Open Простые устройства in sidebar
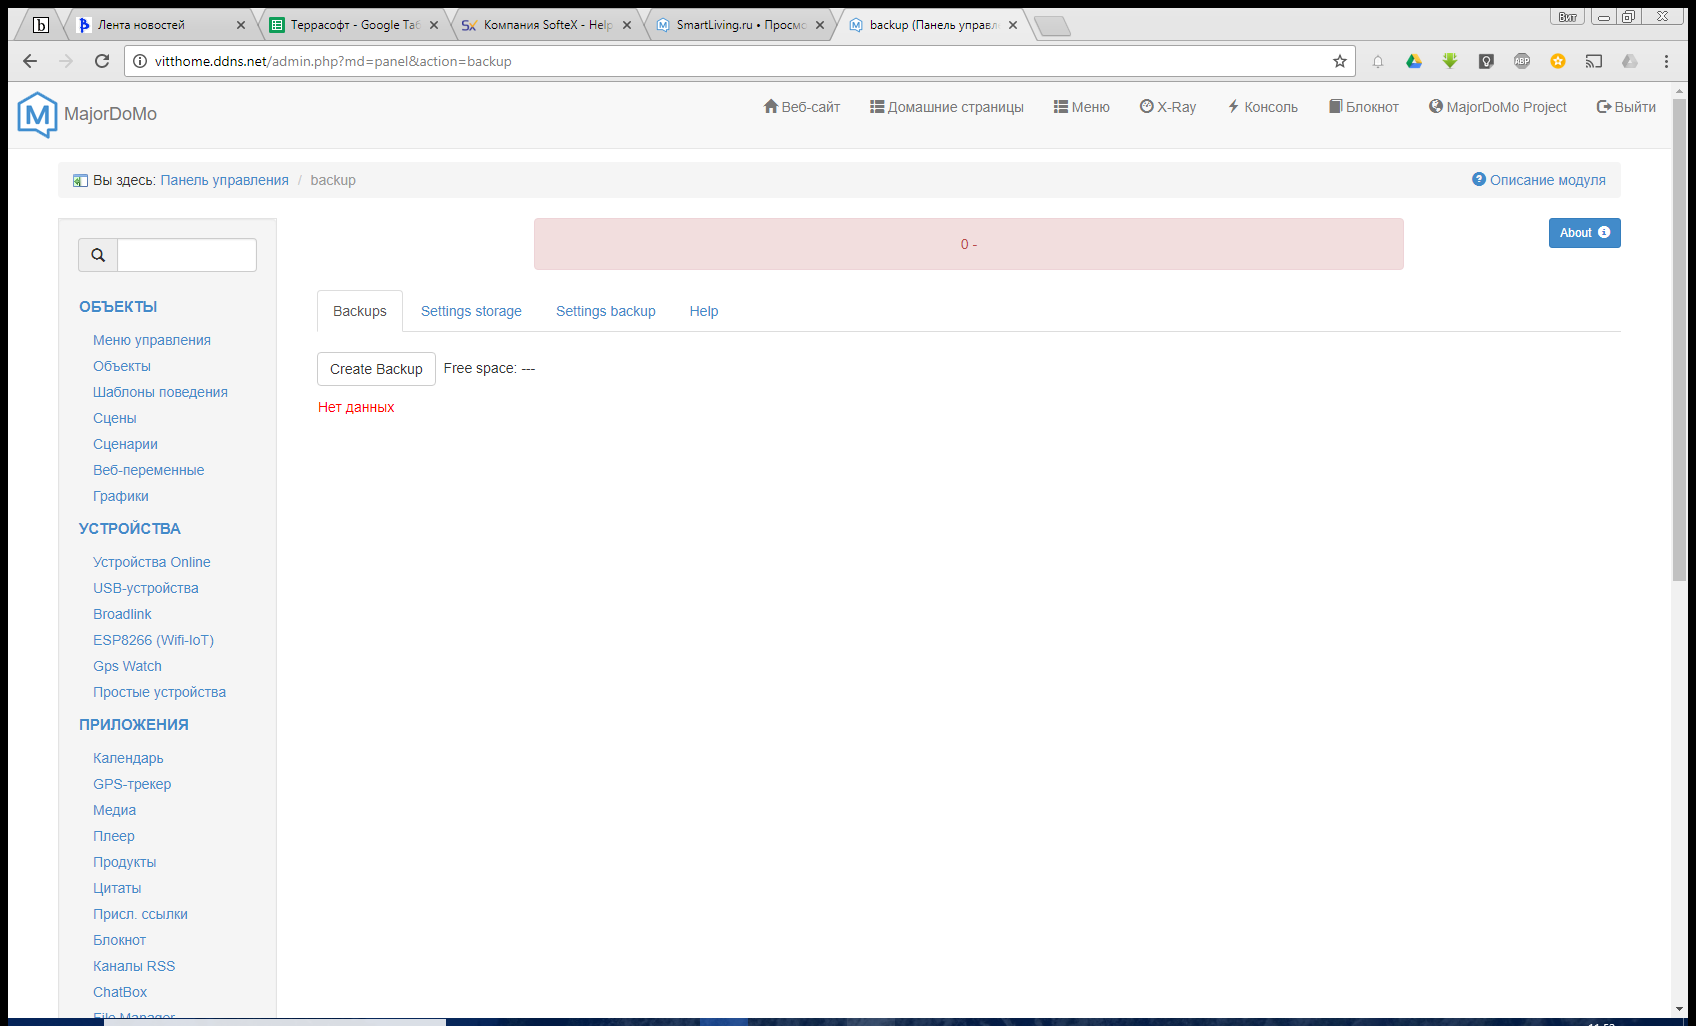Image resolution: width=1696 pixels, height=1026 pixels. click(x=159, y=692)
